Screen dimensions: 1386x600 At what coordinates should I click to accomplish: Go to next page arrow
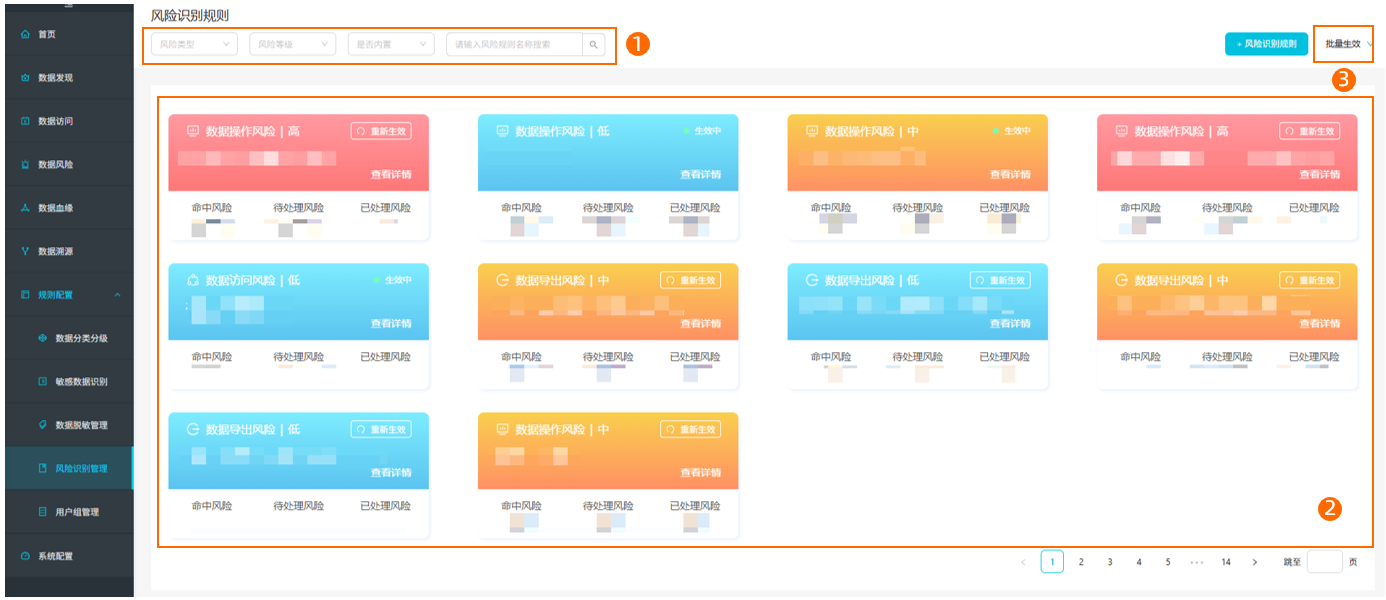(1255, 562)
